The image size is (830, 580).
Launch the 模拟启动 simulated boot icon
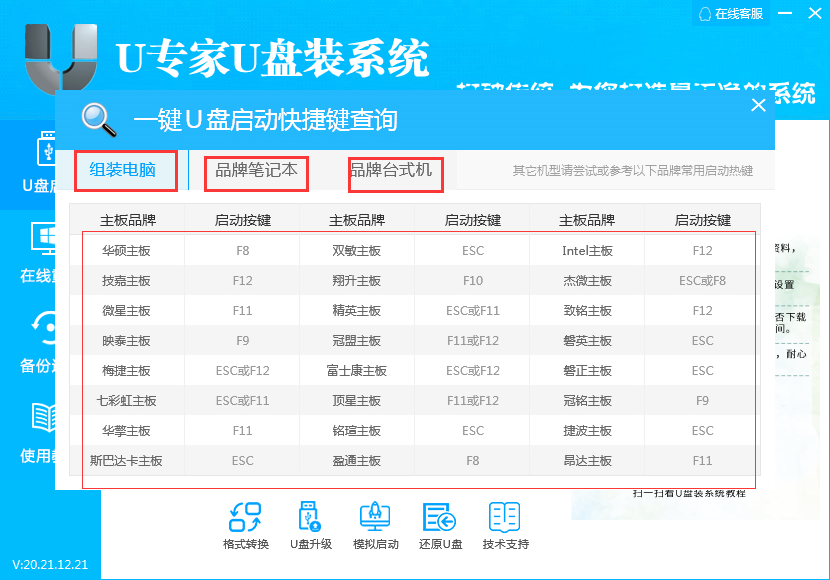point(375,517)
